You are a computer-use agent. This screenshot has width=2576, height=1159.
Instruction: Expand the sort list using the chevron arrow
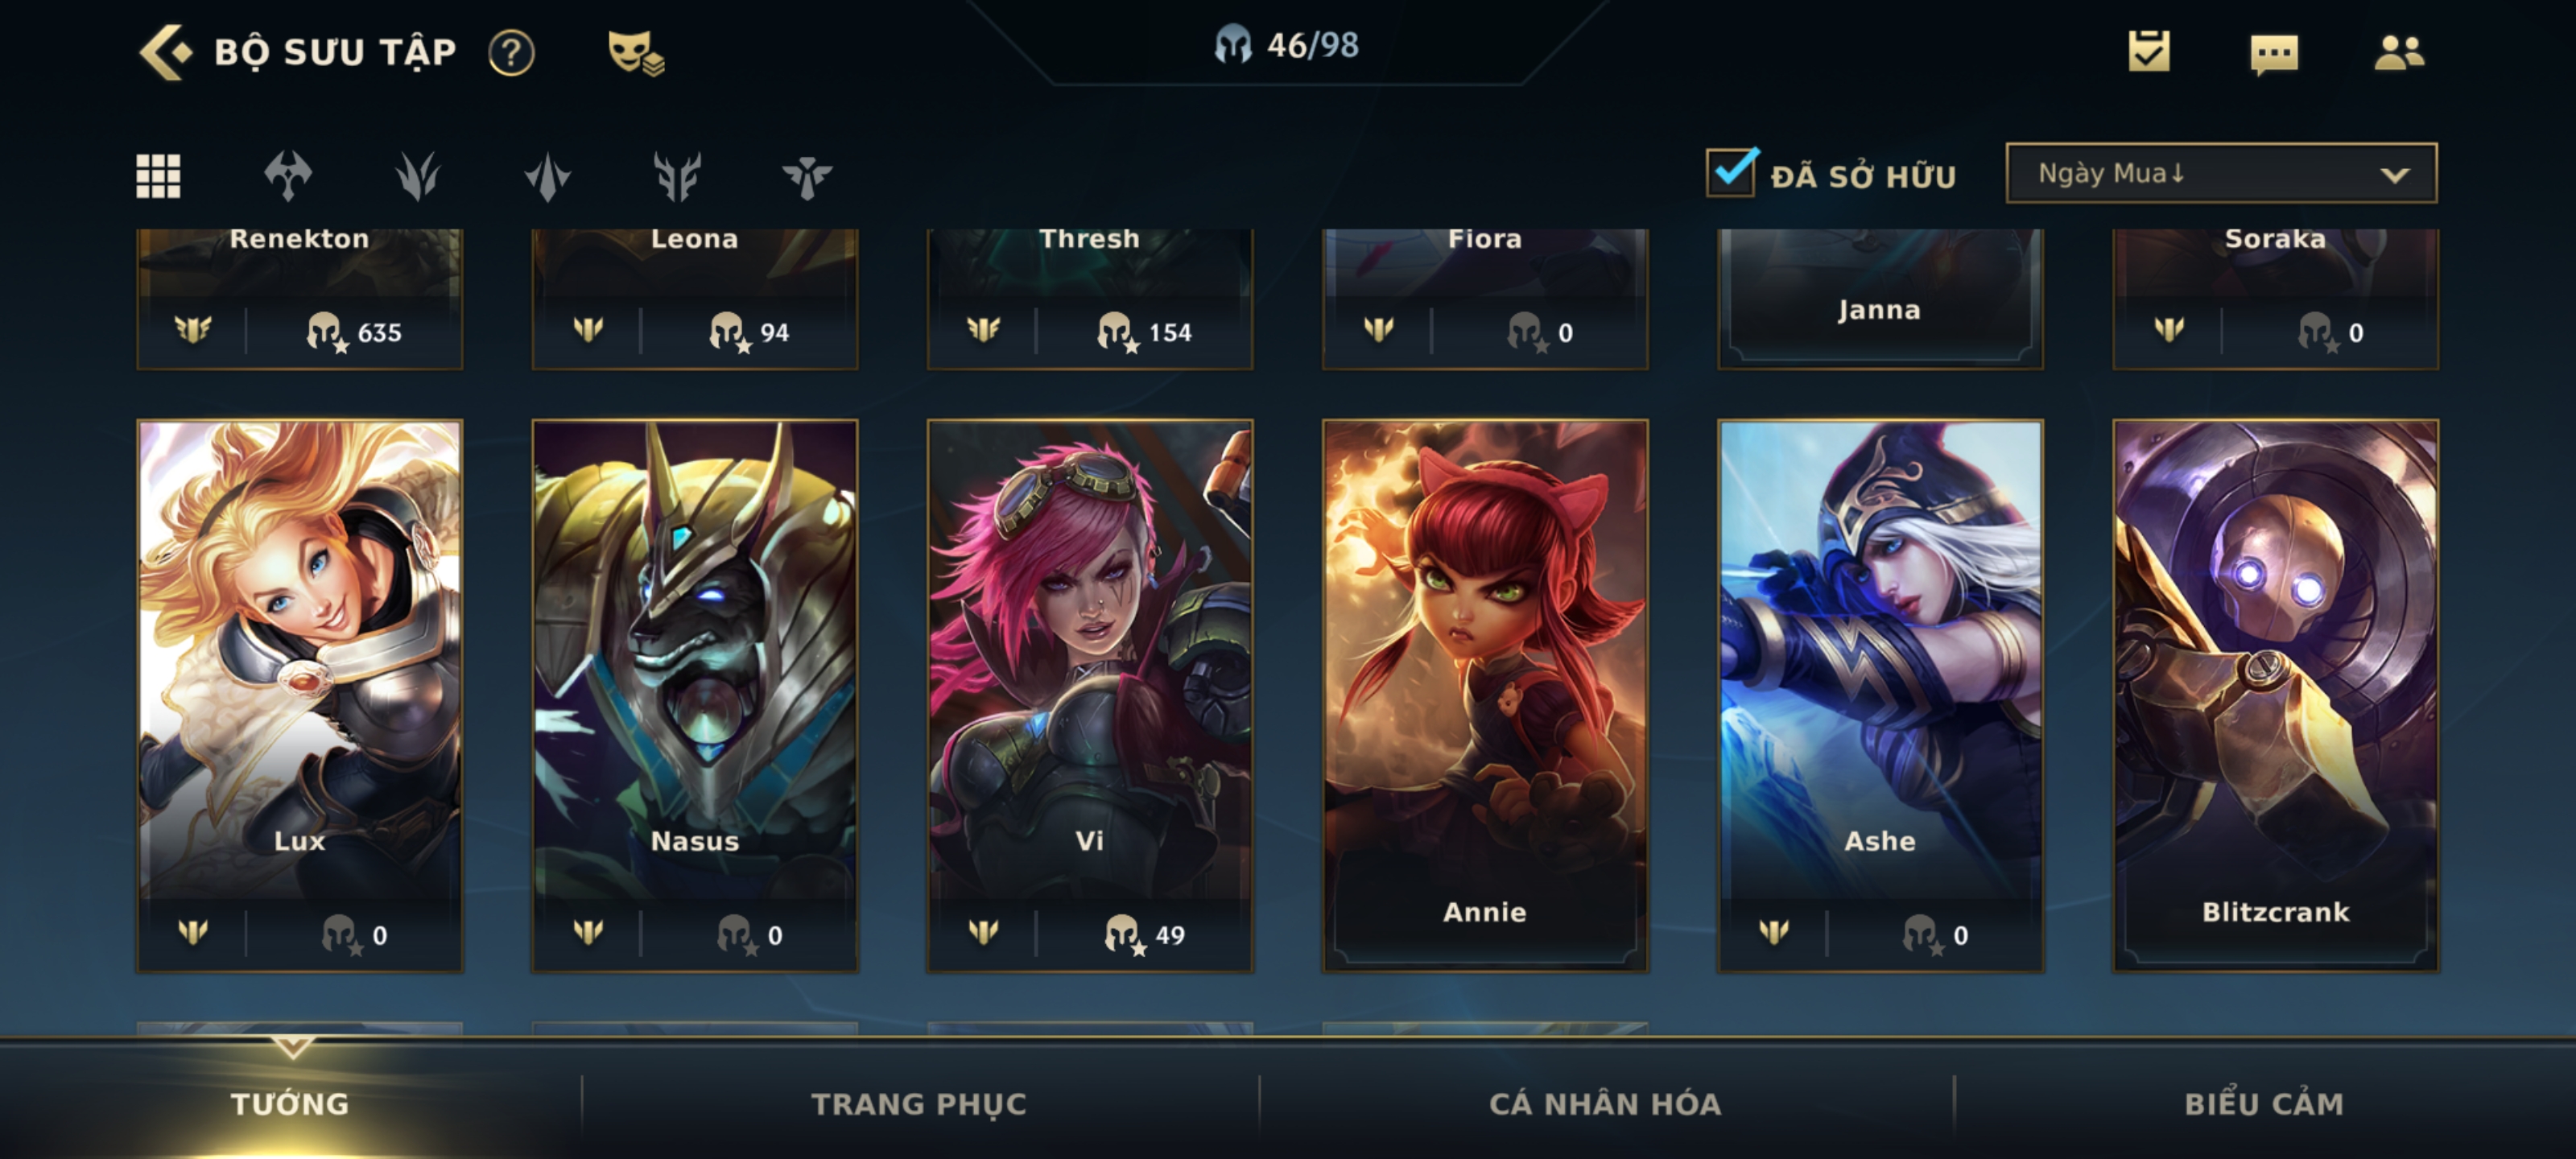tap(2394, 175)
